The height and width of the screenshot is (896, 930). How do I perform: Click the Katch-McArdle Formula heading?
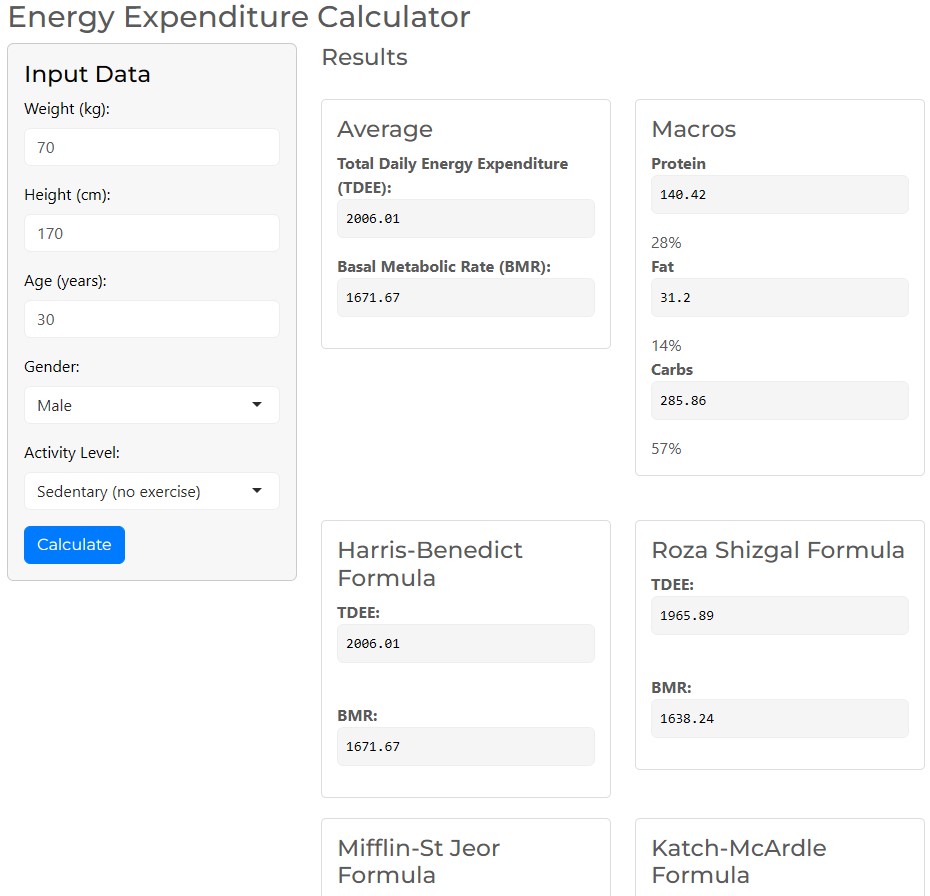point(738,862)
